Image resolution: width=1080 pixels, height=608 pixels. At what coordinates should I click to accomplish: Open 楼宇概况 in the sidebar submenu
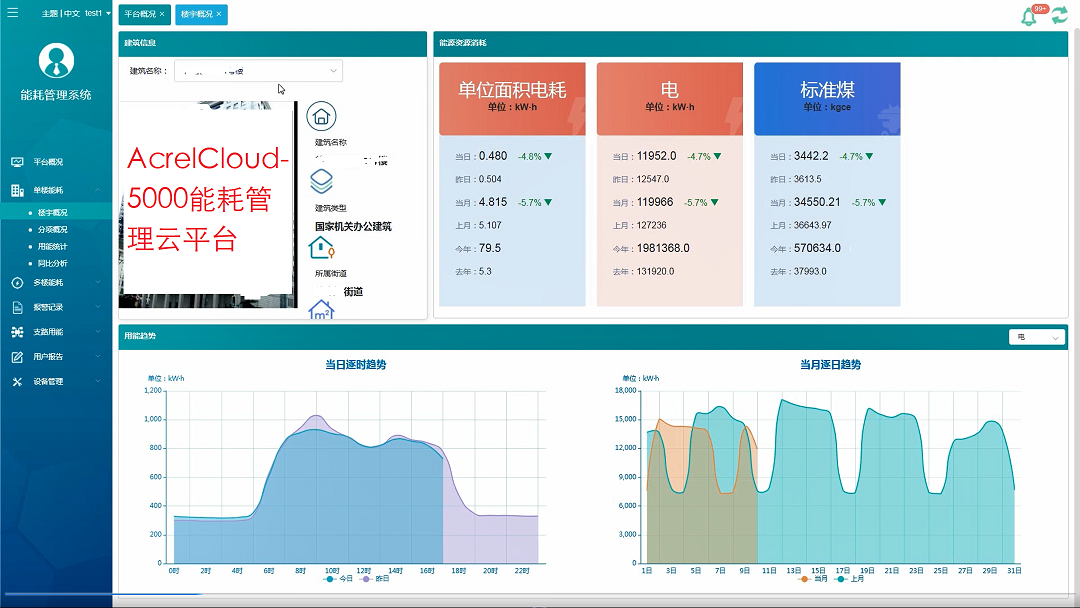tap(52, 213)
